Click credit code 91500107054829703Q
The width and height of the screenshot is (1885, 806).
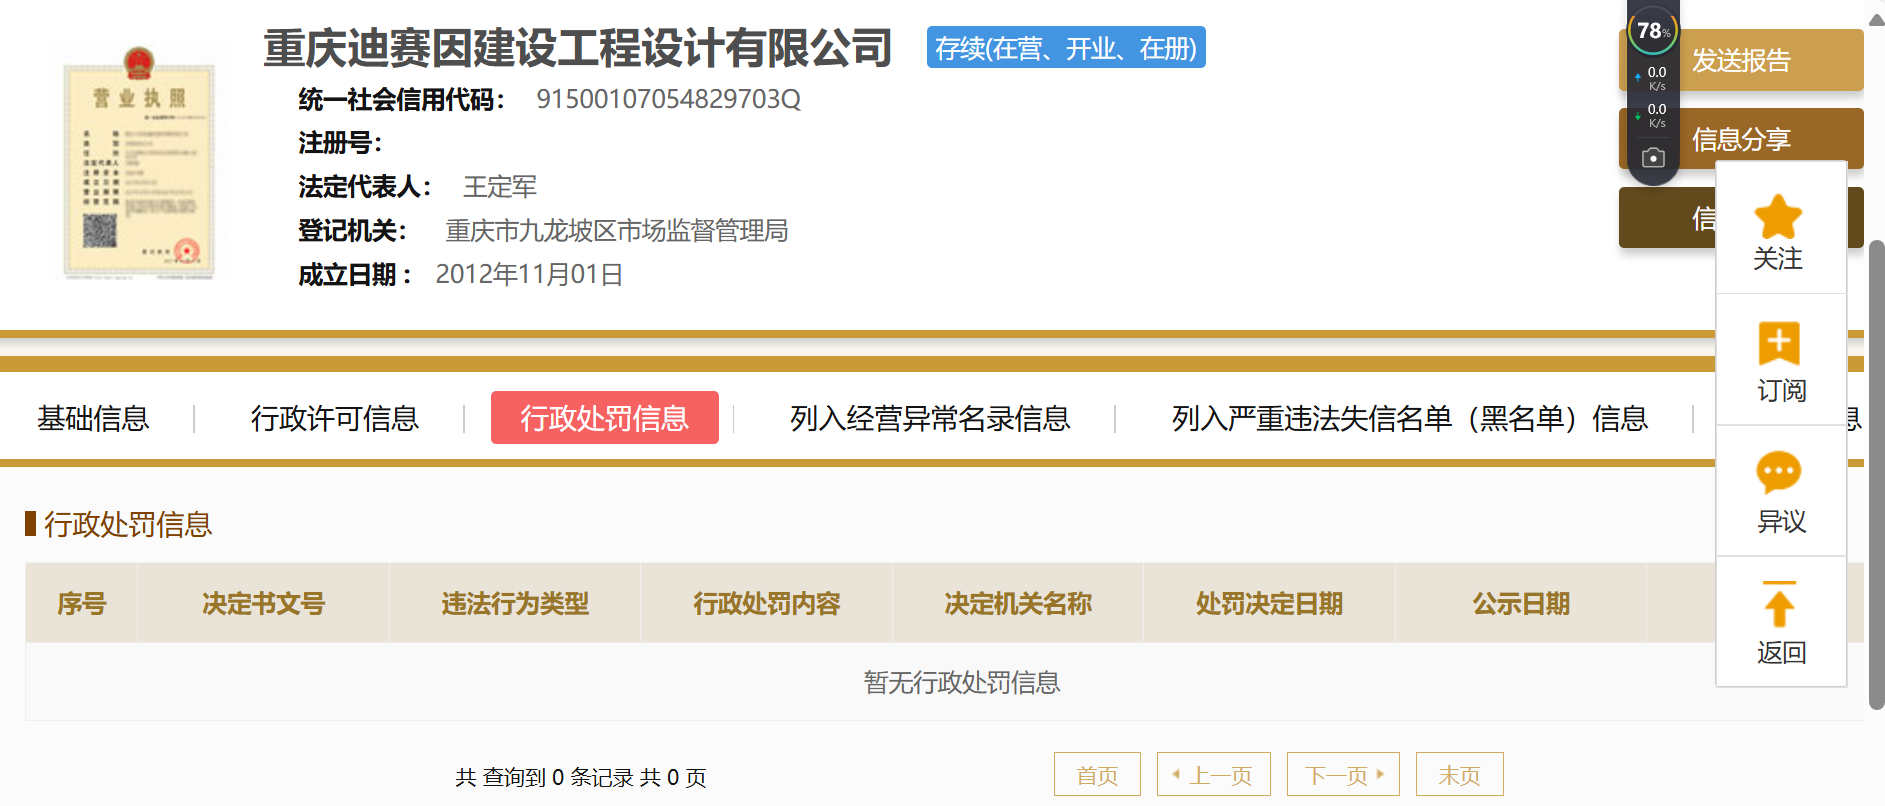[668, 99]
